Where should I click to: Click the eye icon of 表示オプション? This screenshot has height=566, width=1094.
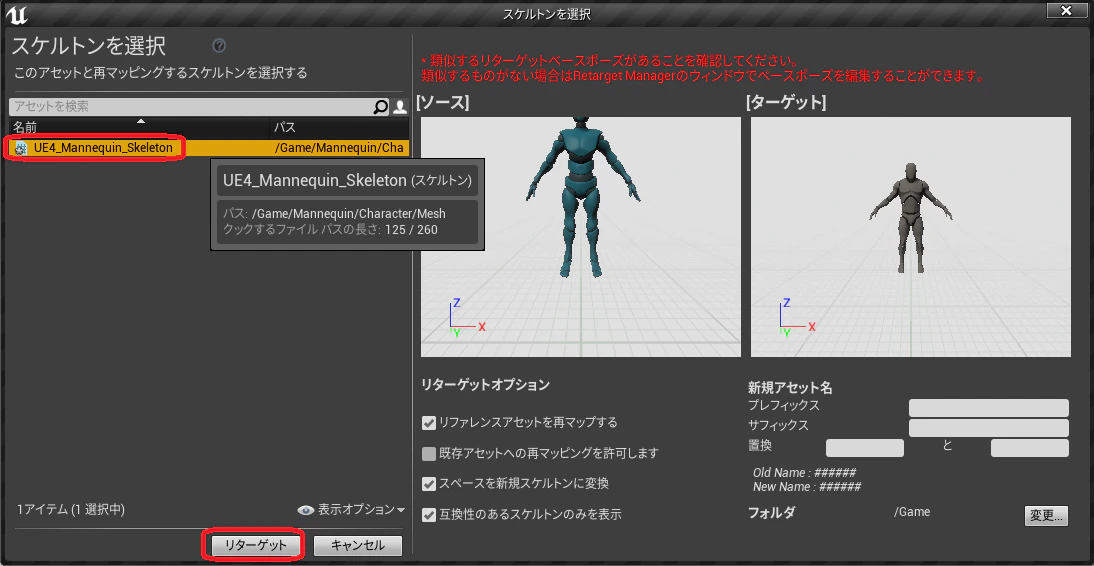tap(306, 510)
